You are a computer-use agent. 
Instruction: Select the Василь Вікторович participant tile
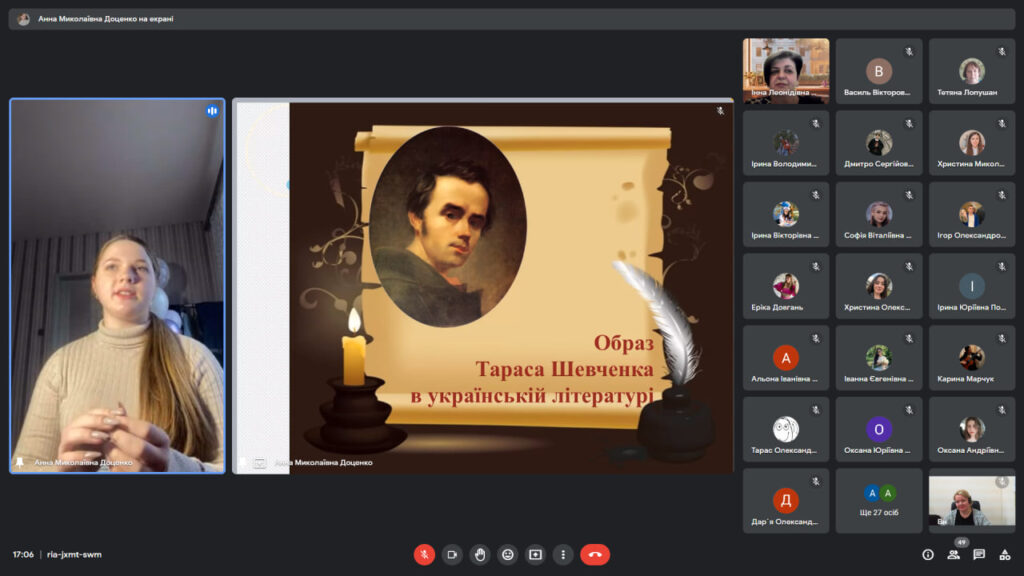(x=879, y=72)
